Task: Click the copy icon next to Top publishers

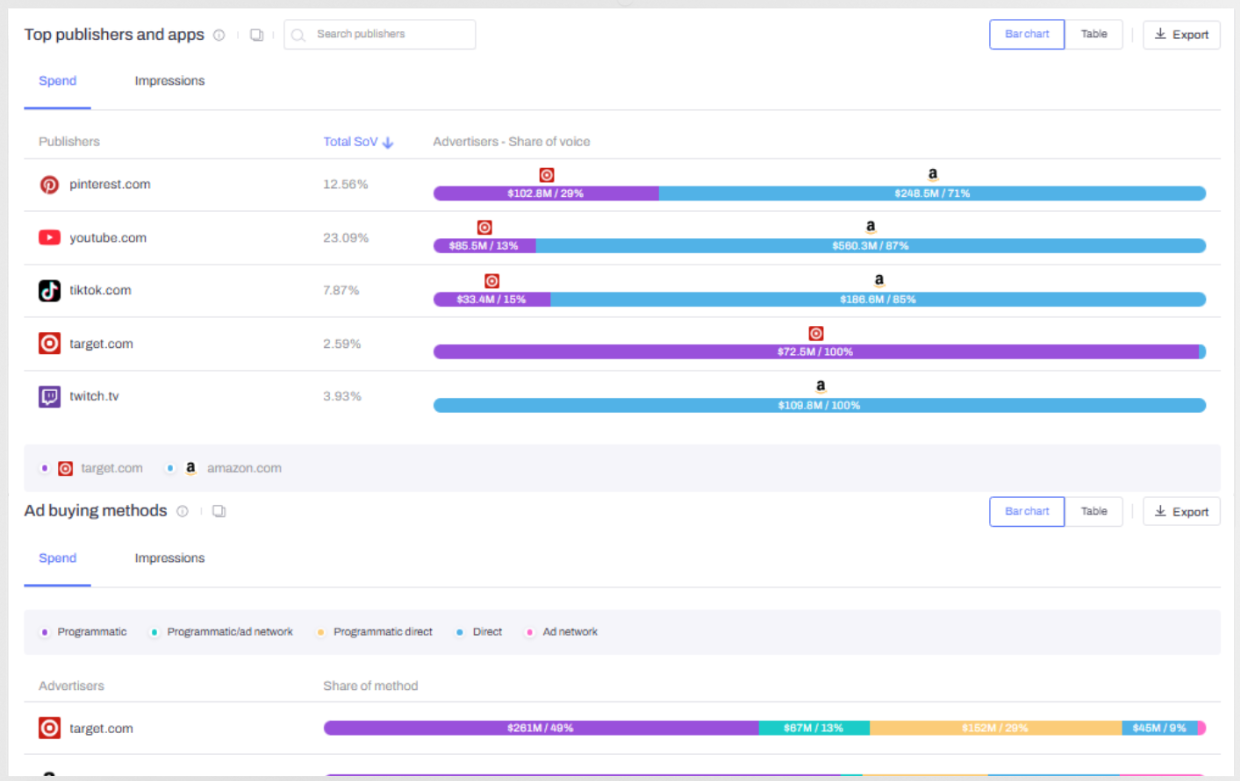Action: click(x=256, y=35)
